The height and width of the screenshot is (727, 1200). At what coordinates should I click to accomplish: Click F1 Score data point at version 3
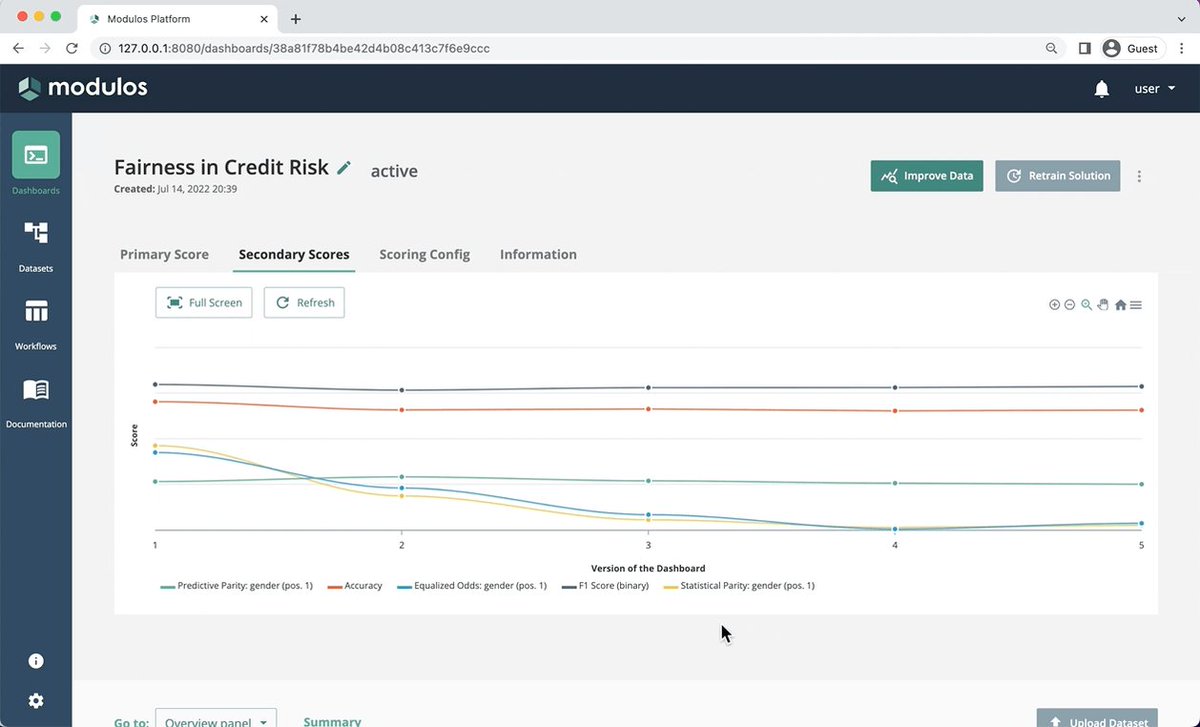[x=649, y=388]
